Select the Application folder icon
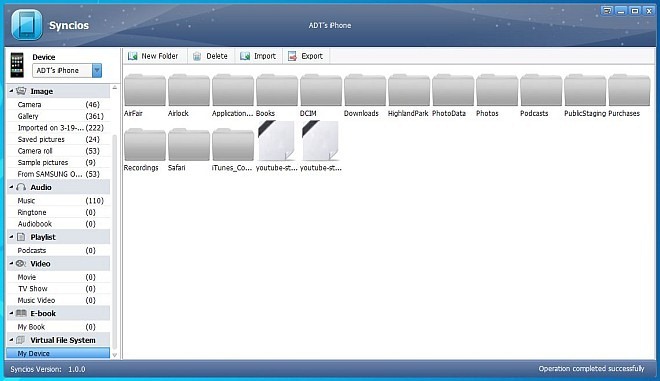Viewport: 660px width, 381px height. [233, 90]
